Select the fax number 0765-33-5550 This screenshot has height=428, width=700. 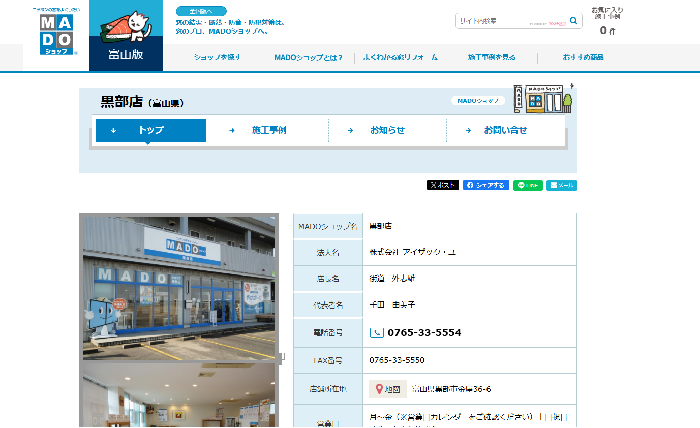397,360
